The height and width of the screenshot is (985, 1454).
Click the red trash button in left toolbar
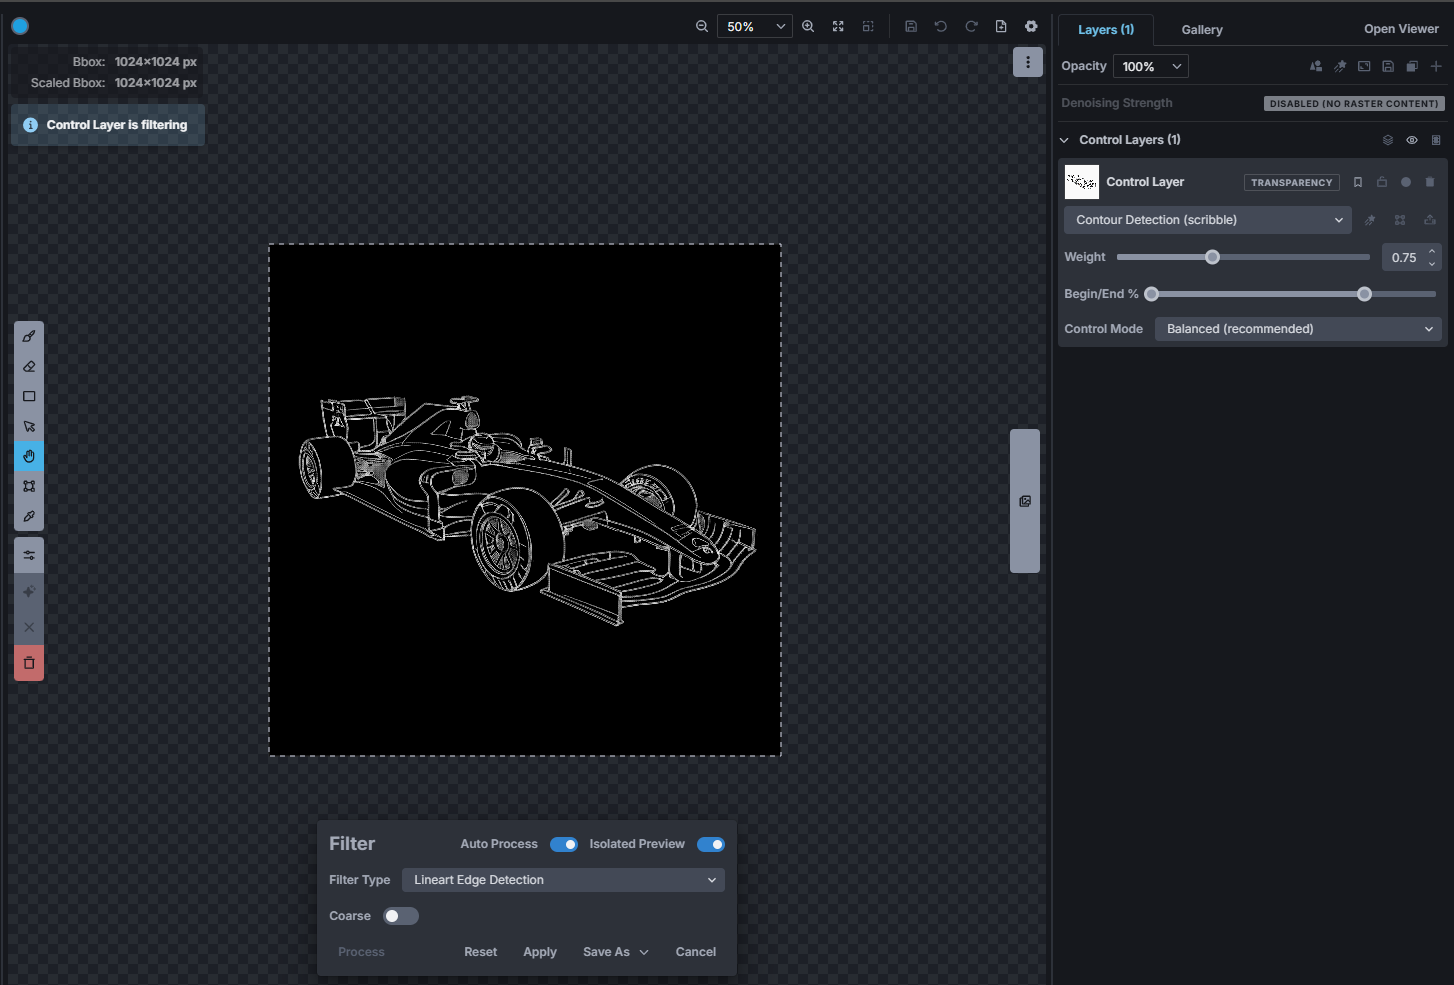pos(29,663)
